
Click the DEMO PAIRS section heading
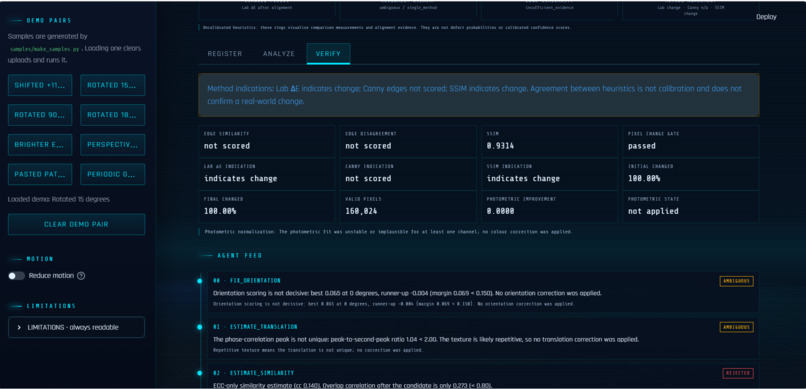click(x=49, y=21)
